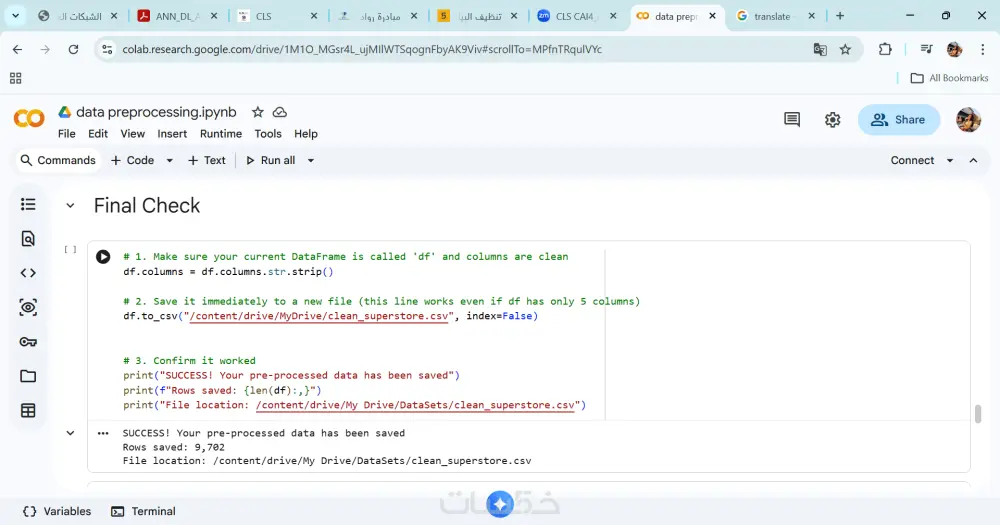Image resolution: width=1000 pixels, height=525 pixels.
Task: Open the Variables panel
Action: tap(57, 512)
